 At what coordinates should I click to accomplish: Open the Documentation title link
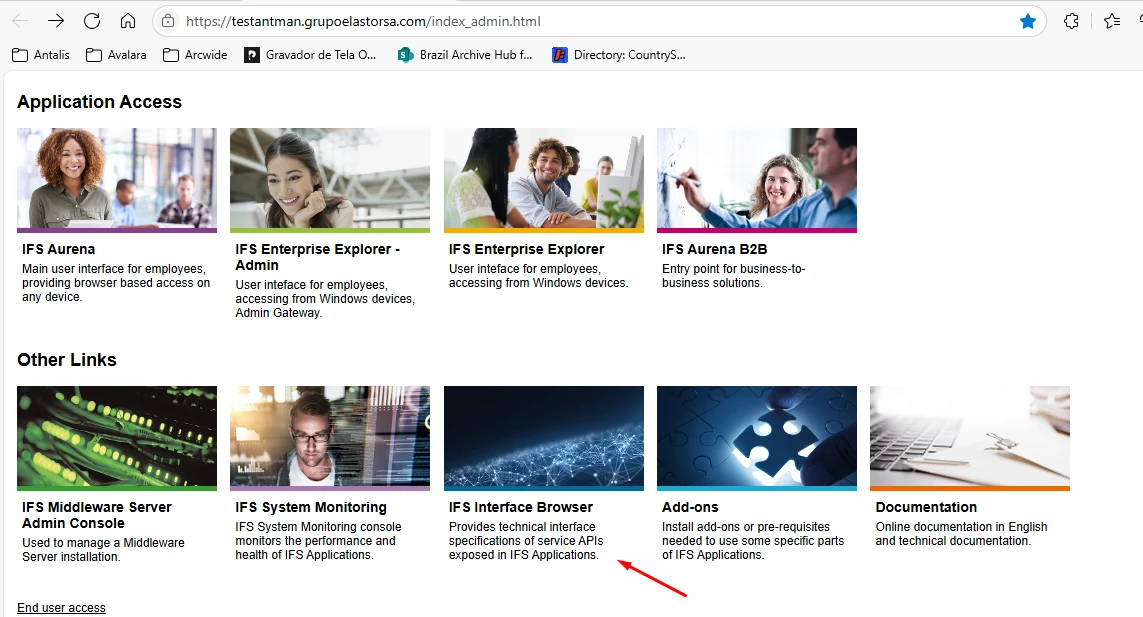[926, 507]
